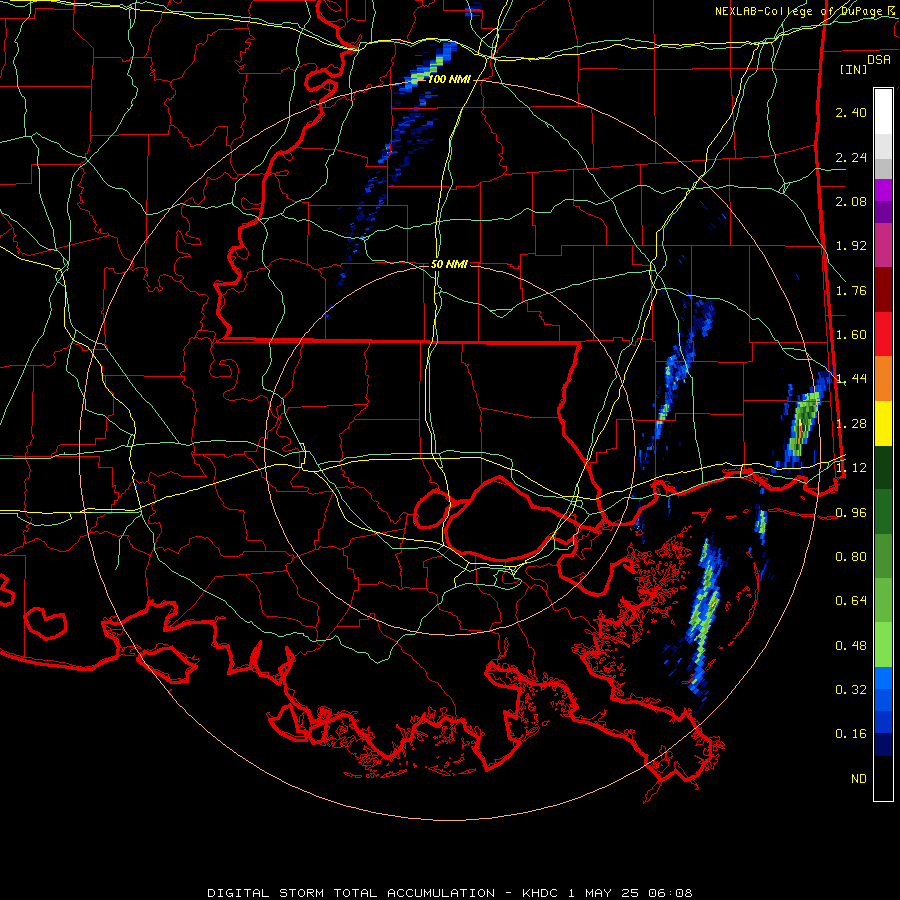This screenshot has height=900, width=900.
Task: Select the 2.24 legend value
Action: [851, 157]
